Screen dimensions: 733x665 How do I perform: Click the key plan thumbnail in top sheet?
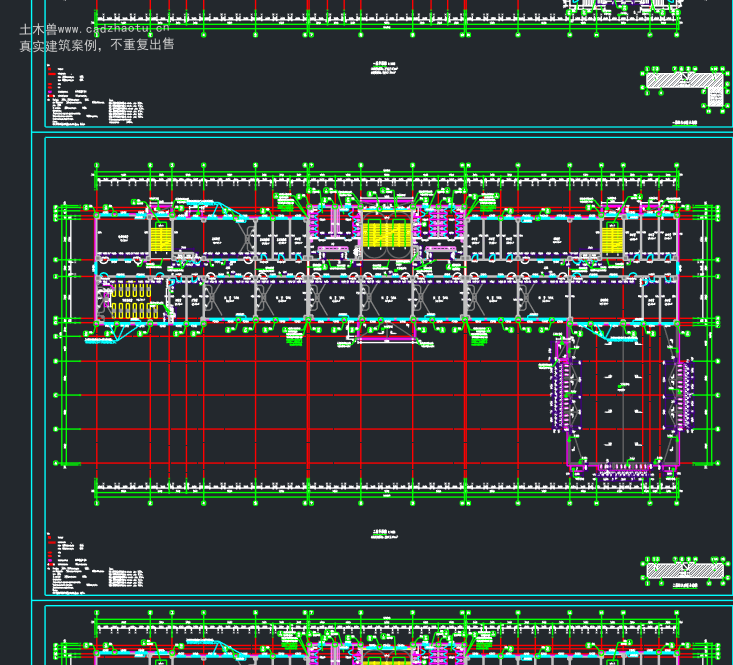coord(684,90)
